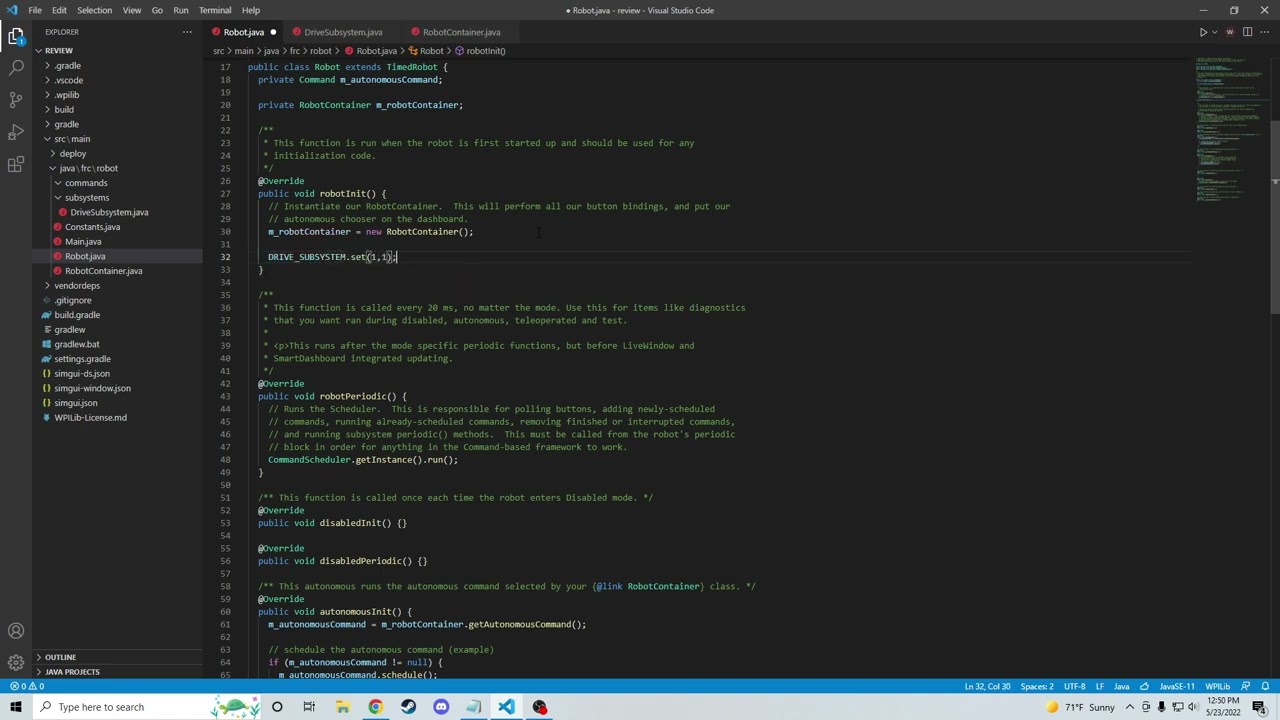This screenshot has width=1280, height=720.
Task: Click Ln 32, Col 30 in status bar
Action: [987, 686]
